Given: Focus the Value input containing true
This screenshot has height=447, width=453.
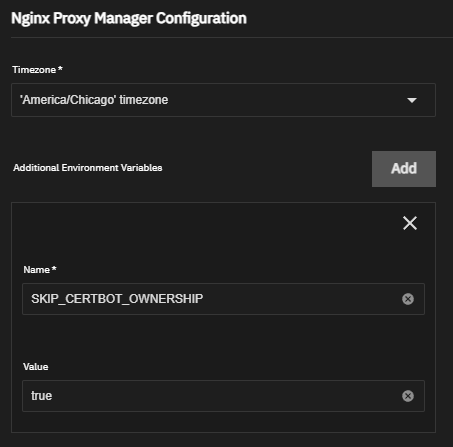Looking at the screenshot, I should (x=223, y=396).
